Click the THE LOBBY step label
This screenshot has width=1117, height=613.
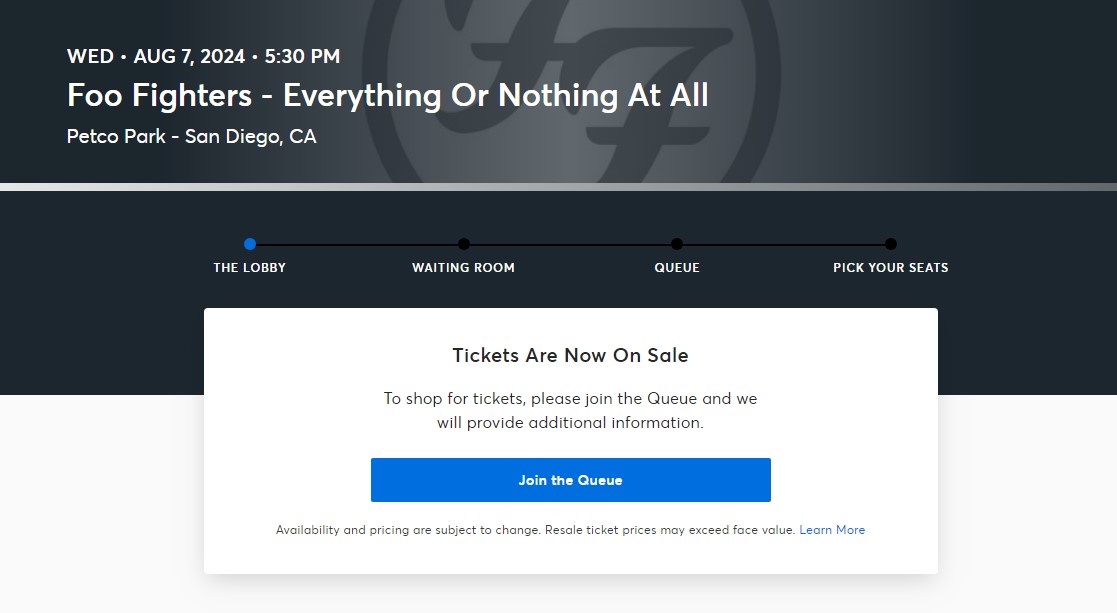pyautogui.click(x=250, y=268)
